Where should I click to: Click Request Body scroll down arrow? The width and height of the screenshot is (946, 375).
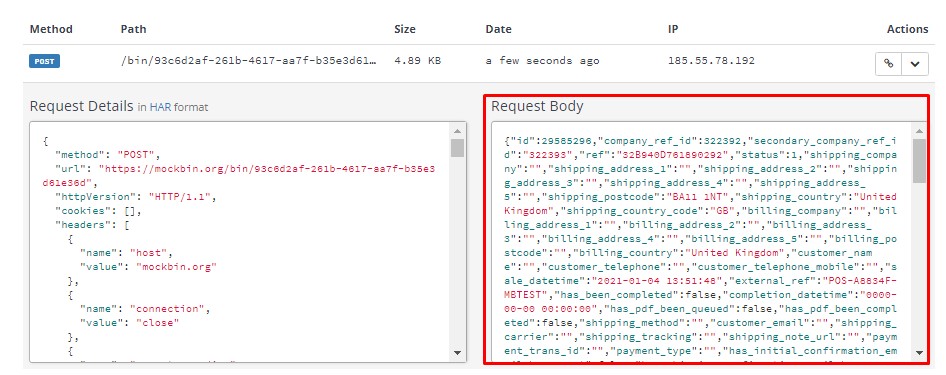click(x=919, y=353)
